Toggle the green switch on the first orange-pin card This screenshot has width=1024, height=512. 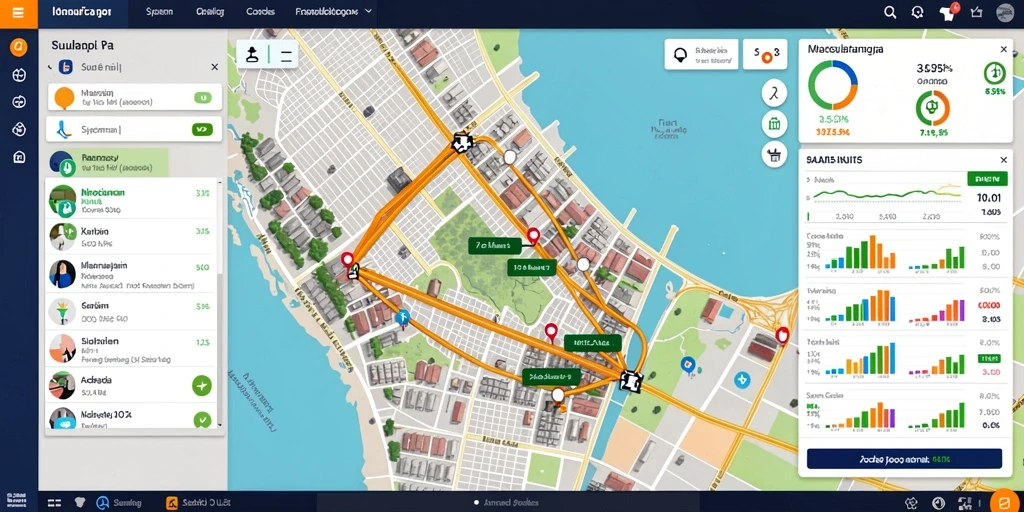[x=202, y=98]
